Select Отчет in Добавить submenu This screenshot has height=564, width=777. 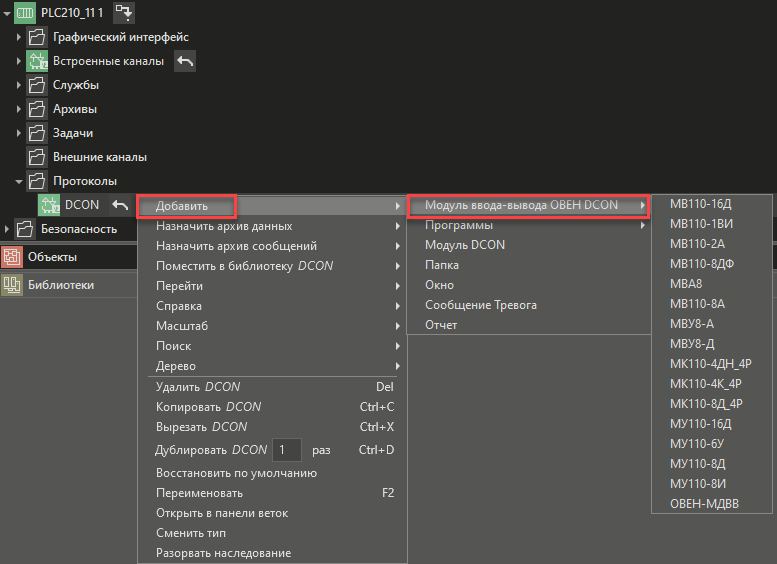pos(529,325)
